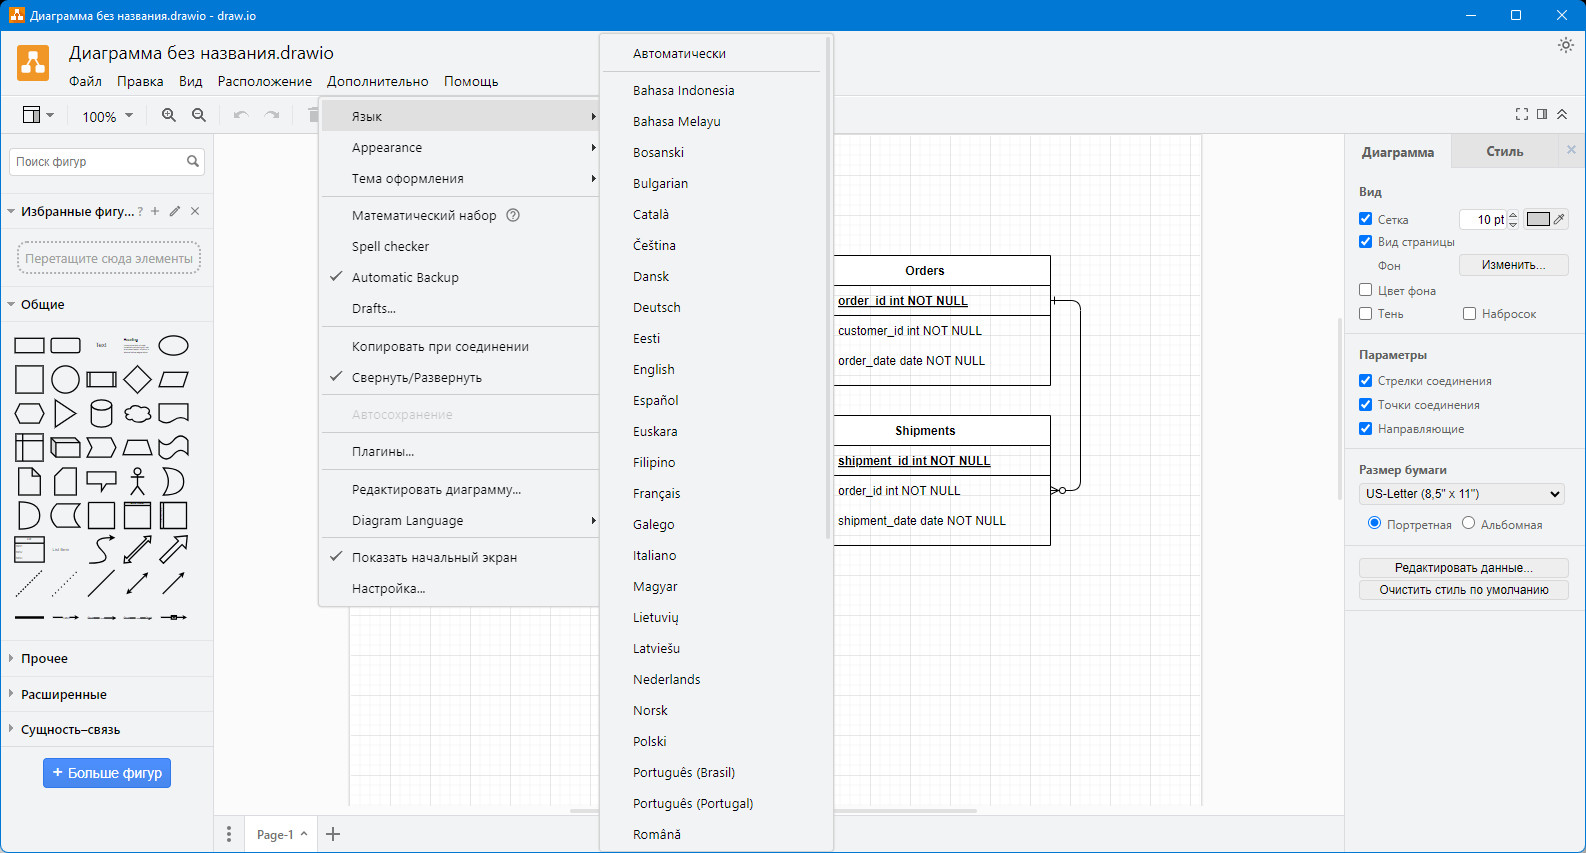Open the 100% zoom dropdown
Viewport: 1586px width, 853px height.
[x=107, y=116]
